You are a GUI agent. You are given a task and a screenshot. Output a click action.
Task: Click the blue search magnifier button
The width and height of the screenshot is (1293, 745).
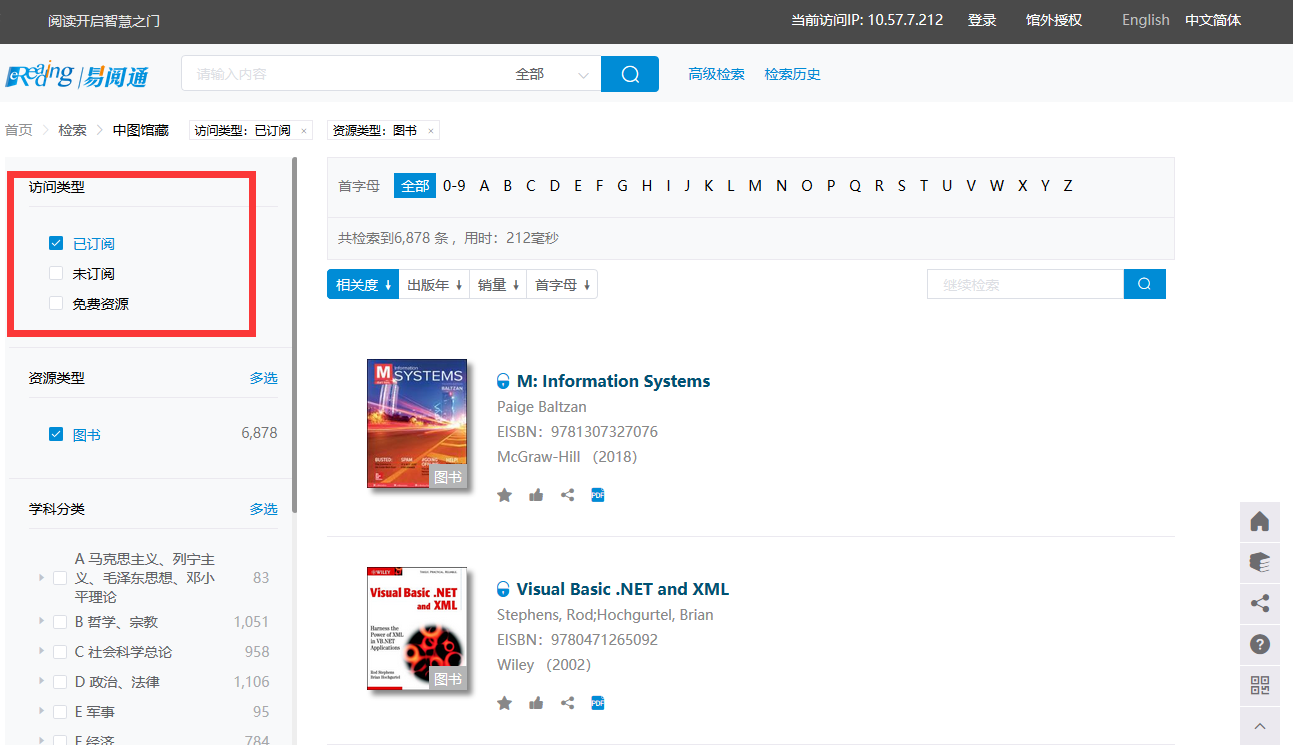[x=629, y=74]
